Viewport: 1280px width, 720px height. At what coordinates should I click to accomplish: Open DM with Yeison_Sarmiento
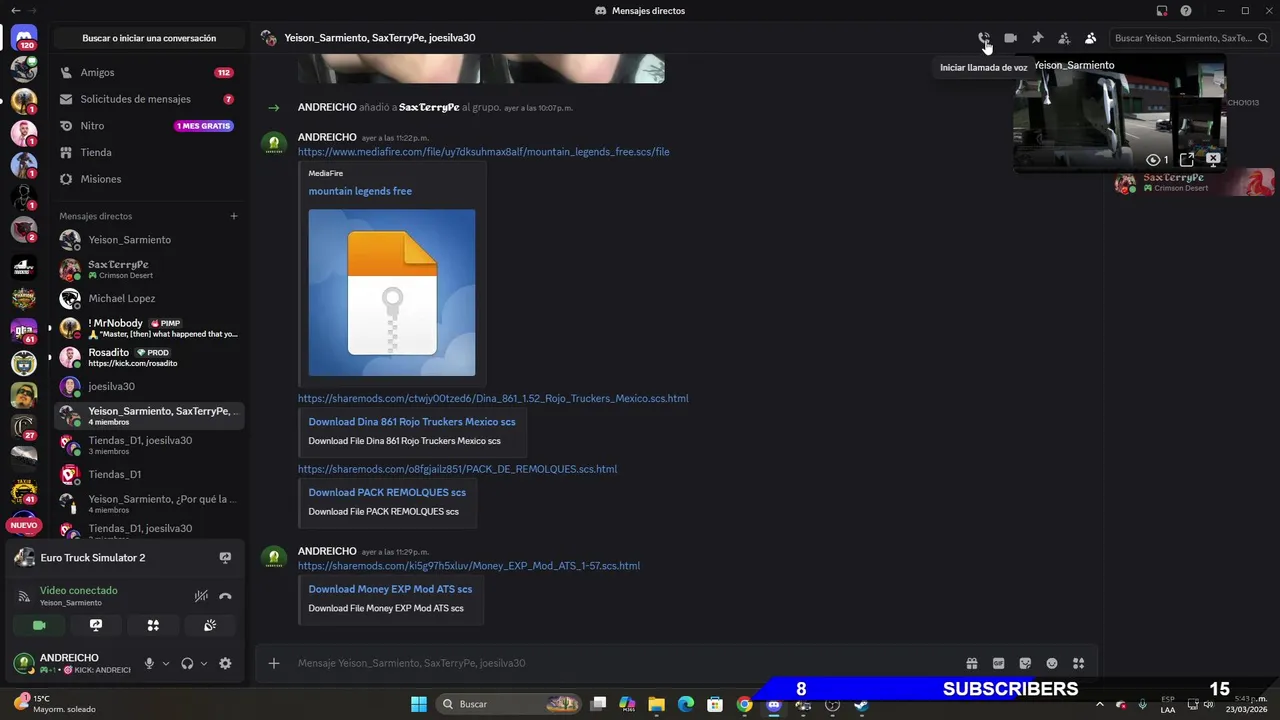pos(148,240)
